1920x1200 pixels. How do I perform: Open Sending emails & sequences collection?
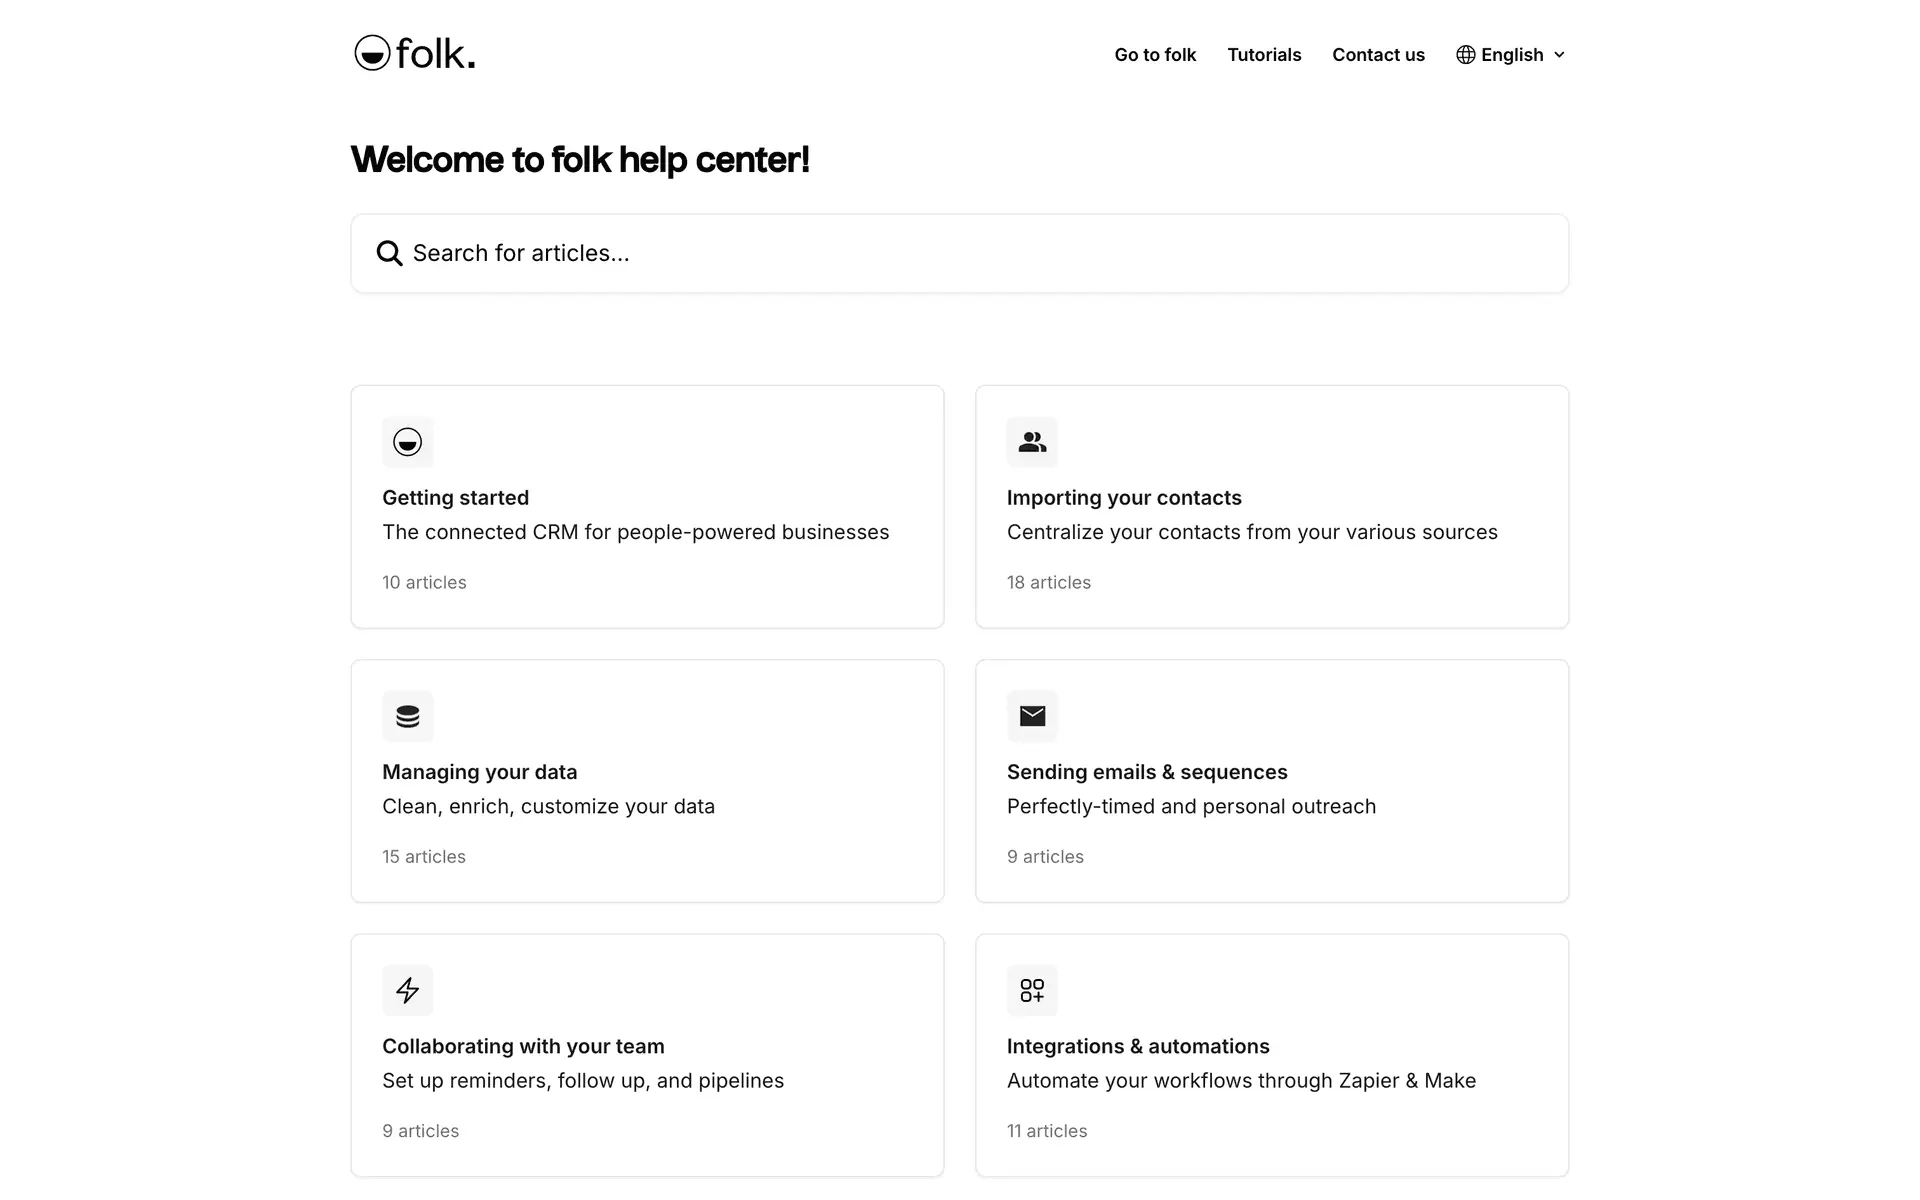point(1146,772)
